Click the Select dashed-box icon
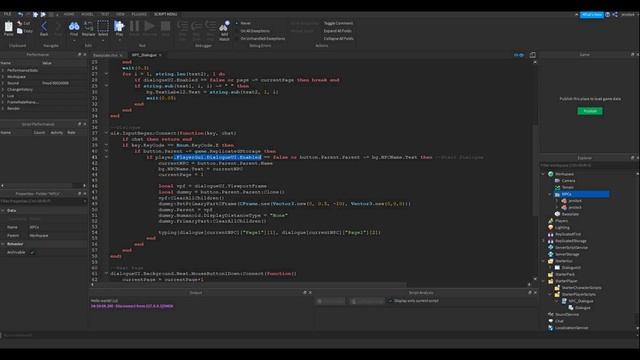 103,27
